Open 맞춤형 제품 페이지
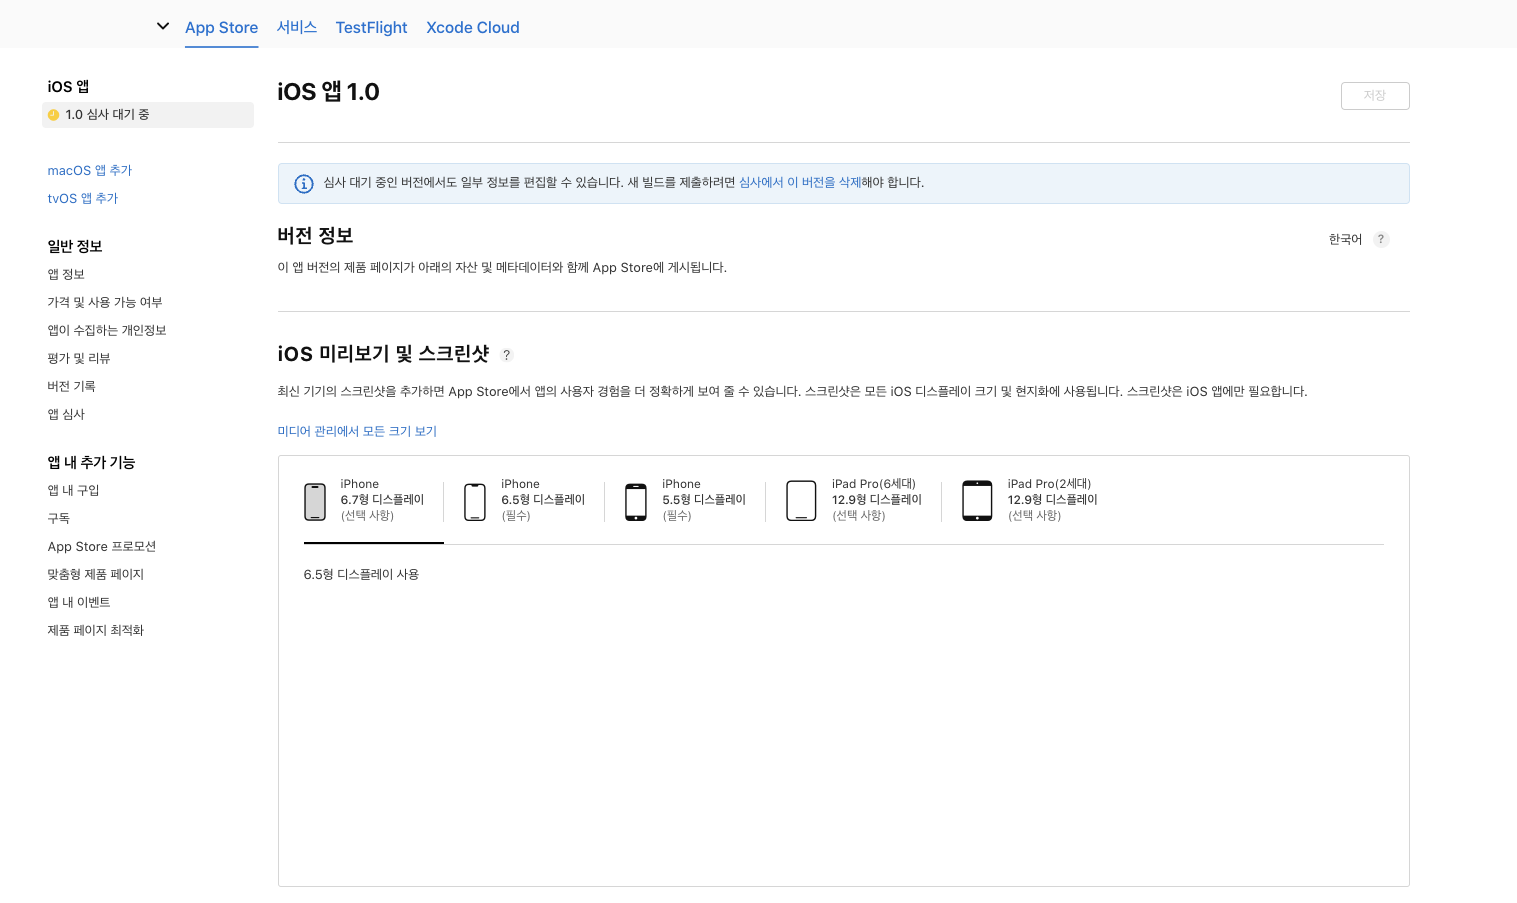This screenshot has height=903, width=1517. click(96, 575)
